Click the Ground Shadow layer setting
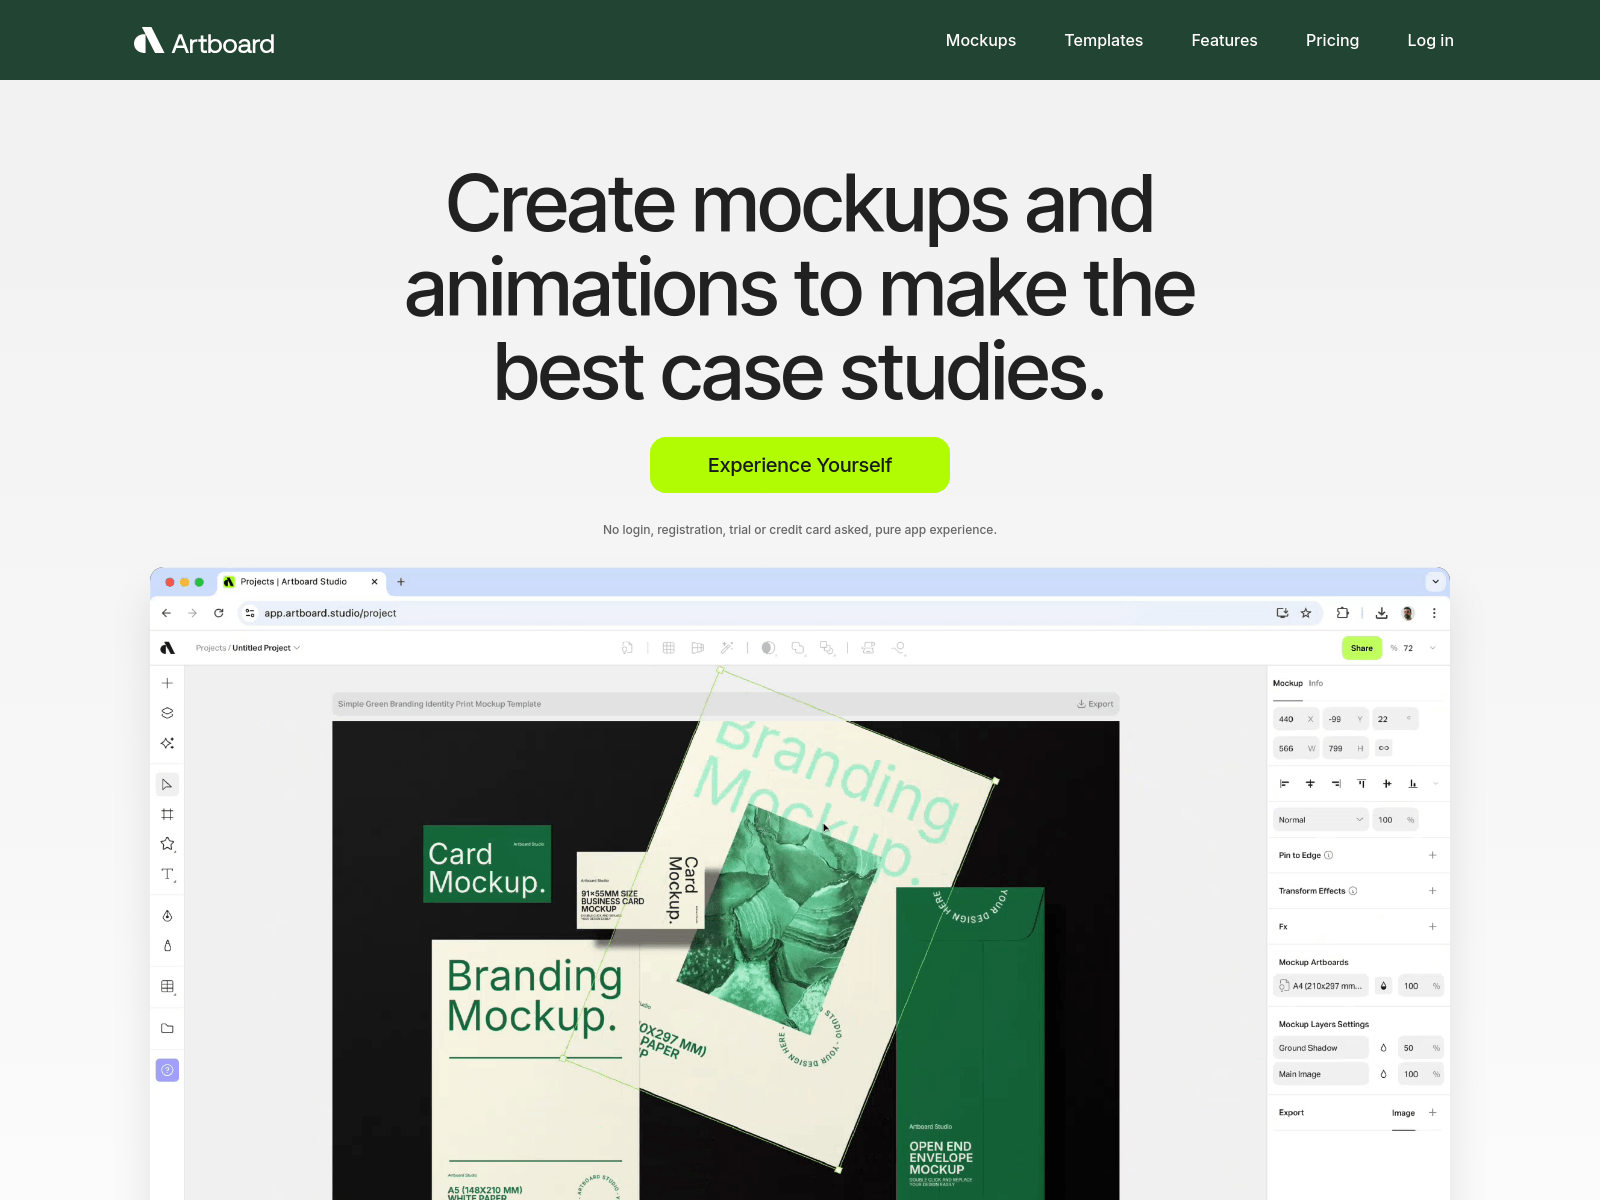The width and height of the screenshot is (1600, 1200). [1320, 1048]
